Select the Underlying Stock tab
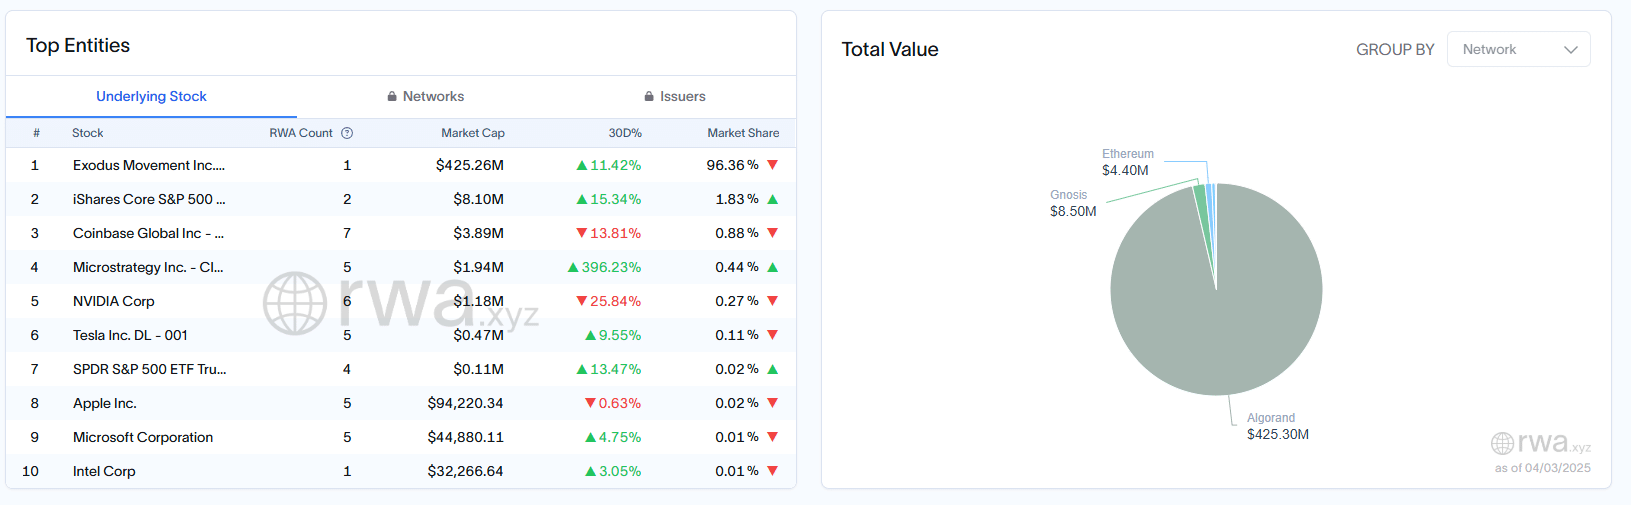 [151, 97]
